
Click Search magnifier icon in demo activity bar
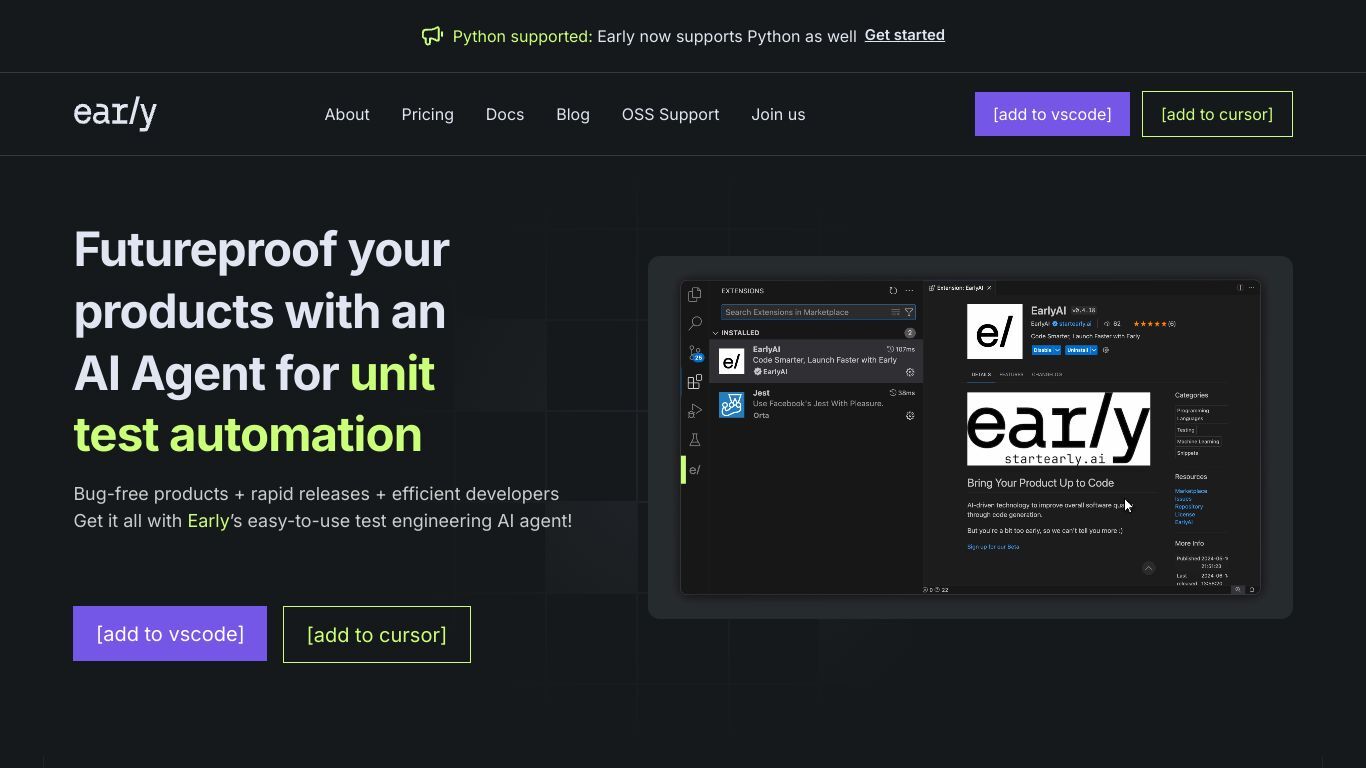695,324
